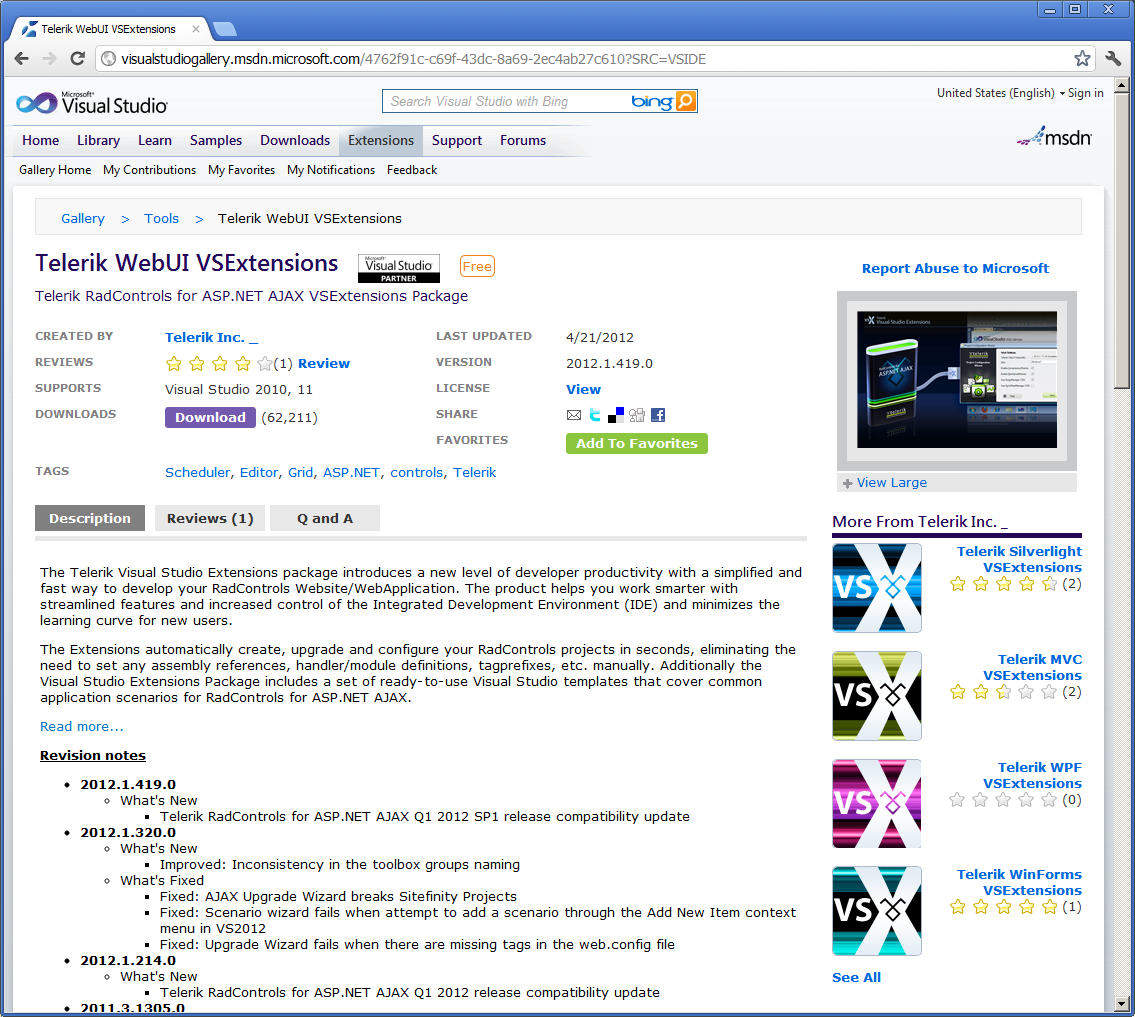Click the browser forward arrow
This screenshot has width=1135, height=1017.
coord(49,59)
